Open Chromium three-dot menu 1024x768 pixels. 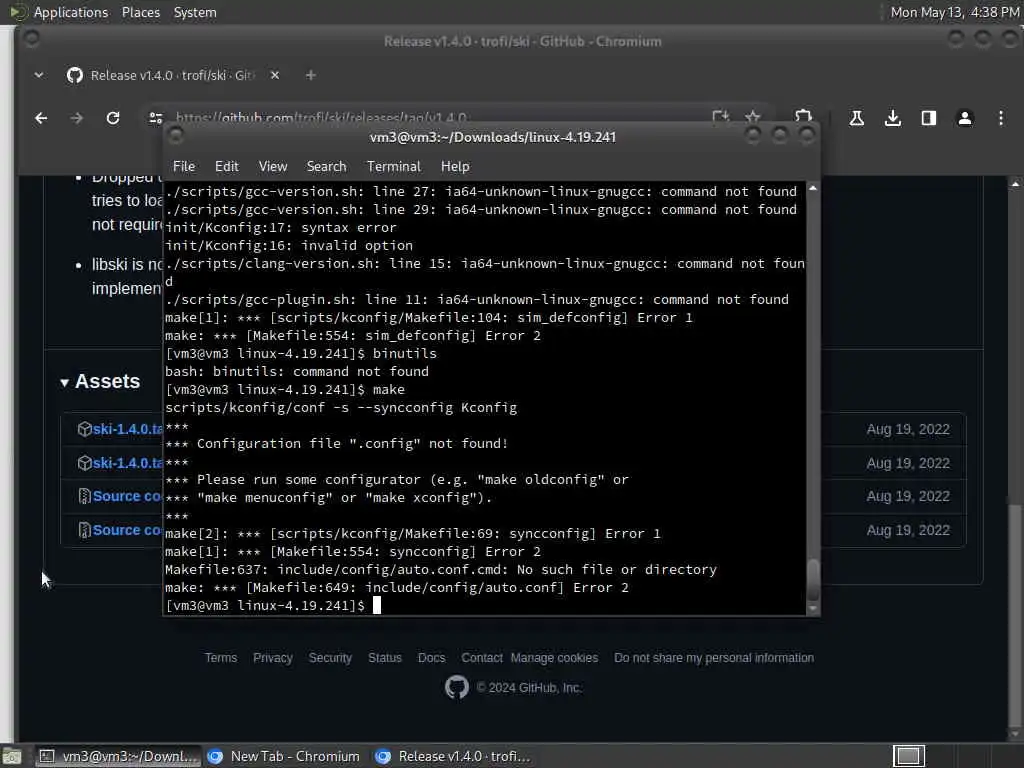pos(1000,118)
